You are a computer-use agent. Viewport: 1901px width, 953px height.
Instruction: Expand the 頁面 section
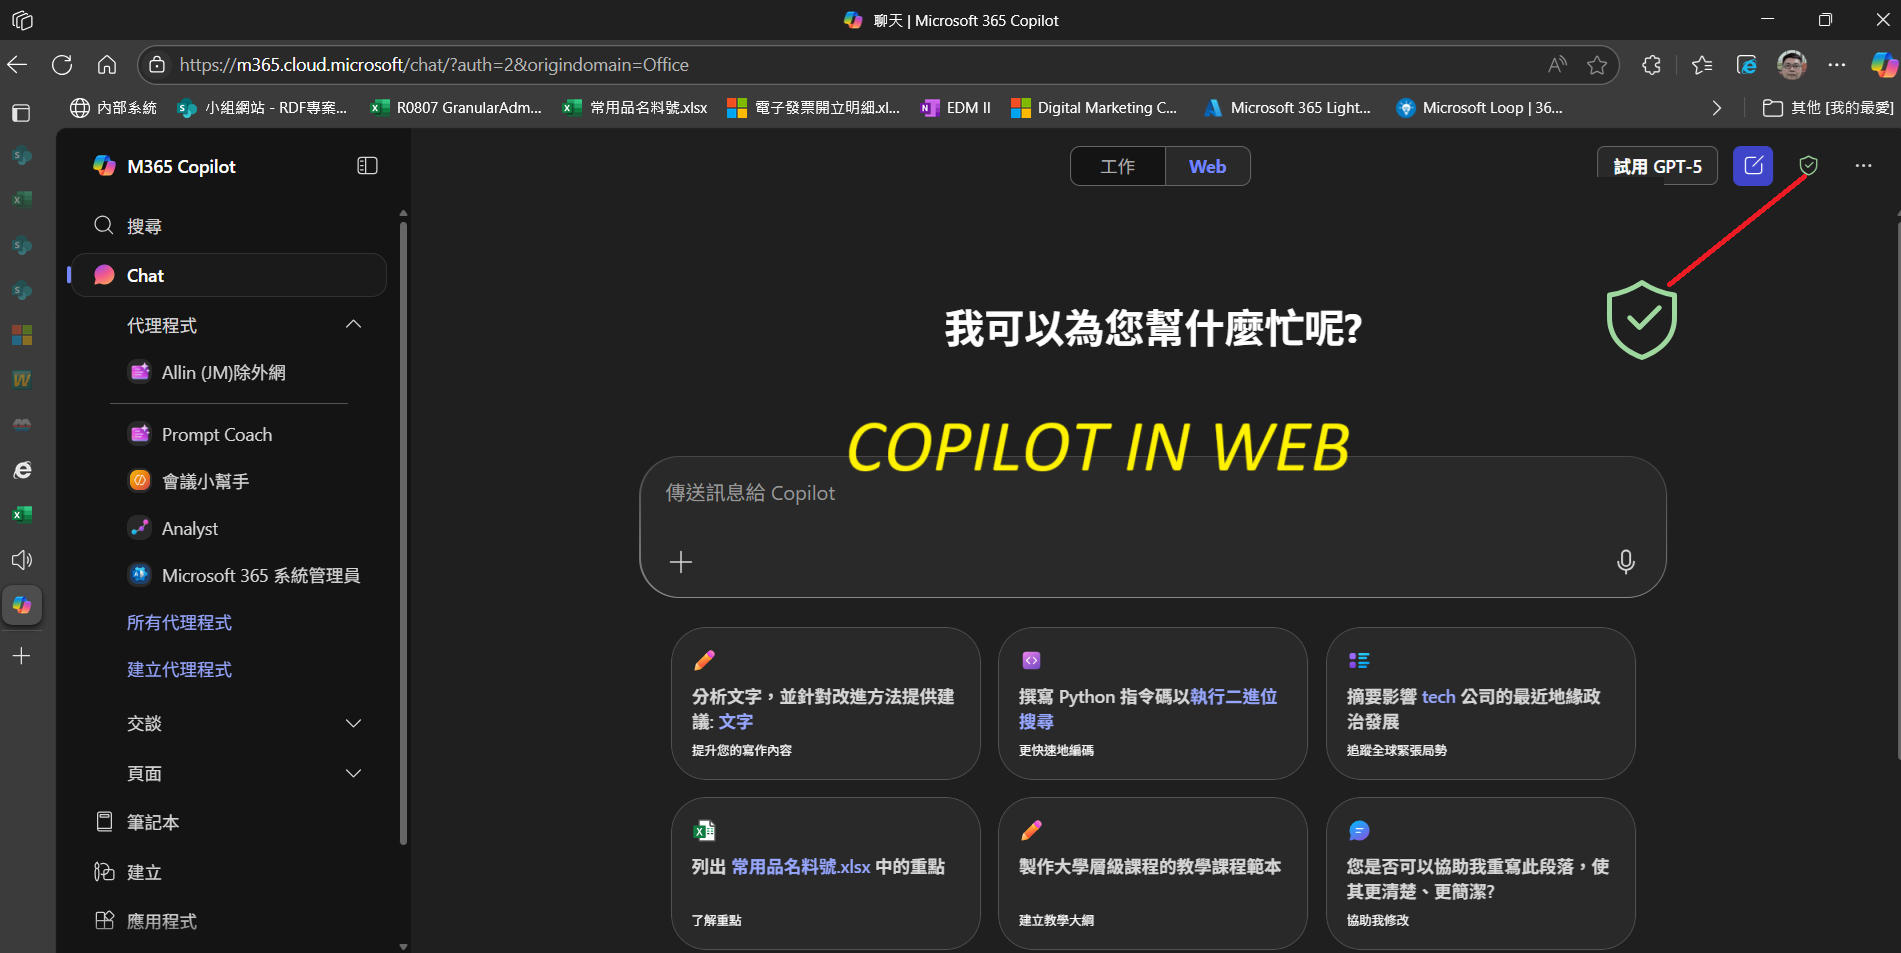click(x=353, y=773)
